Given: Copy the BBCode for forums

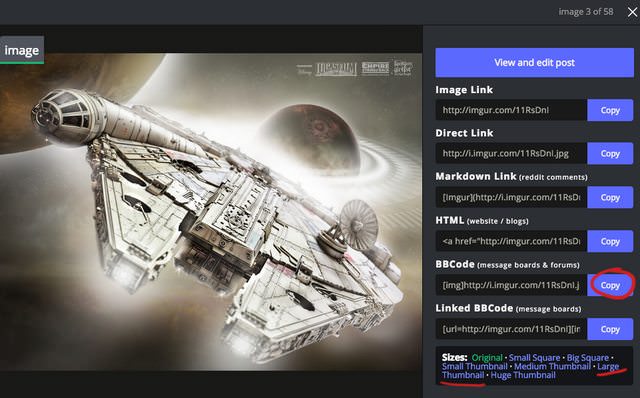Looking at the screenshot, I should click(610, 285).
